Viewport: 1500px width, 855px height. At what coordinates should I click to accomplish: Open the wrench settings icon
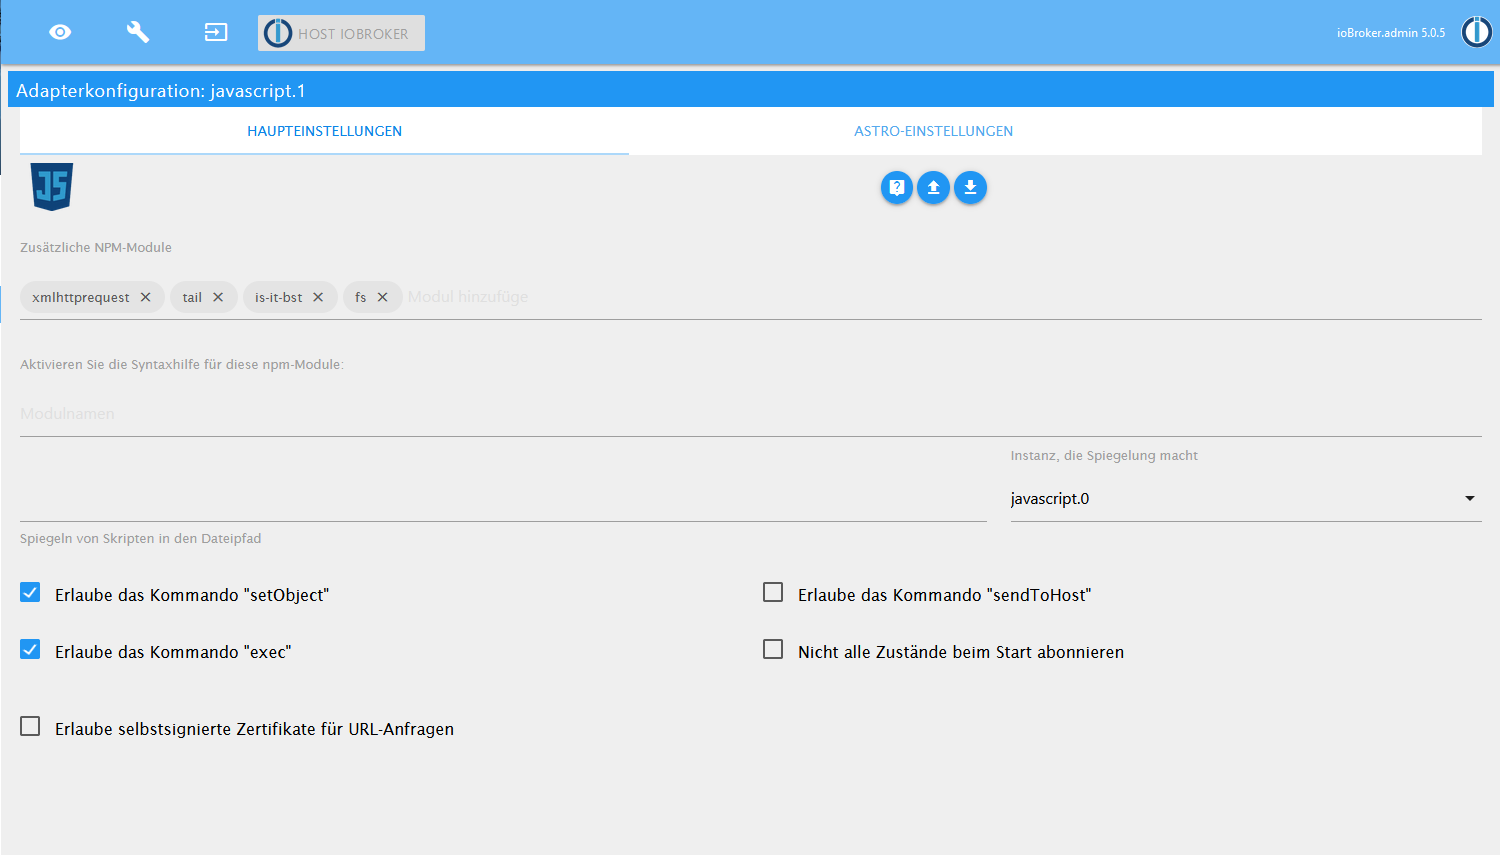[x=138, y=32]
